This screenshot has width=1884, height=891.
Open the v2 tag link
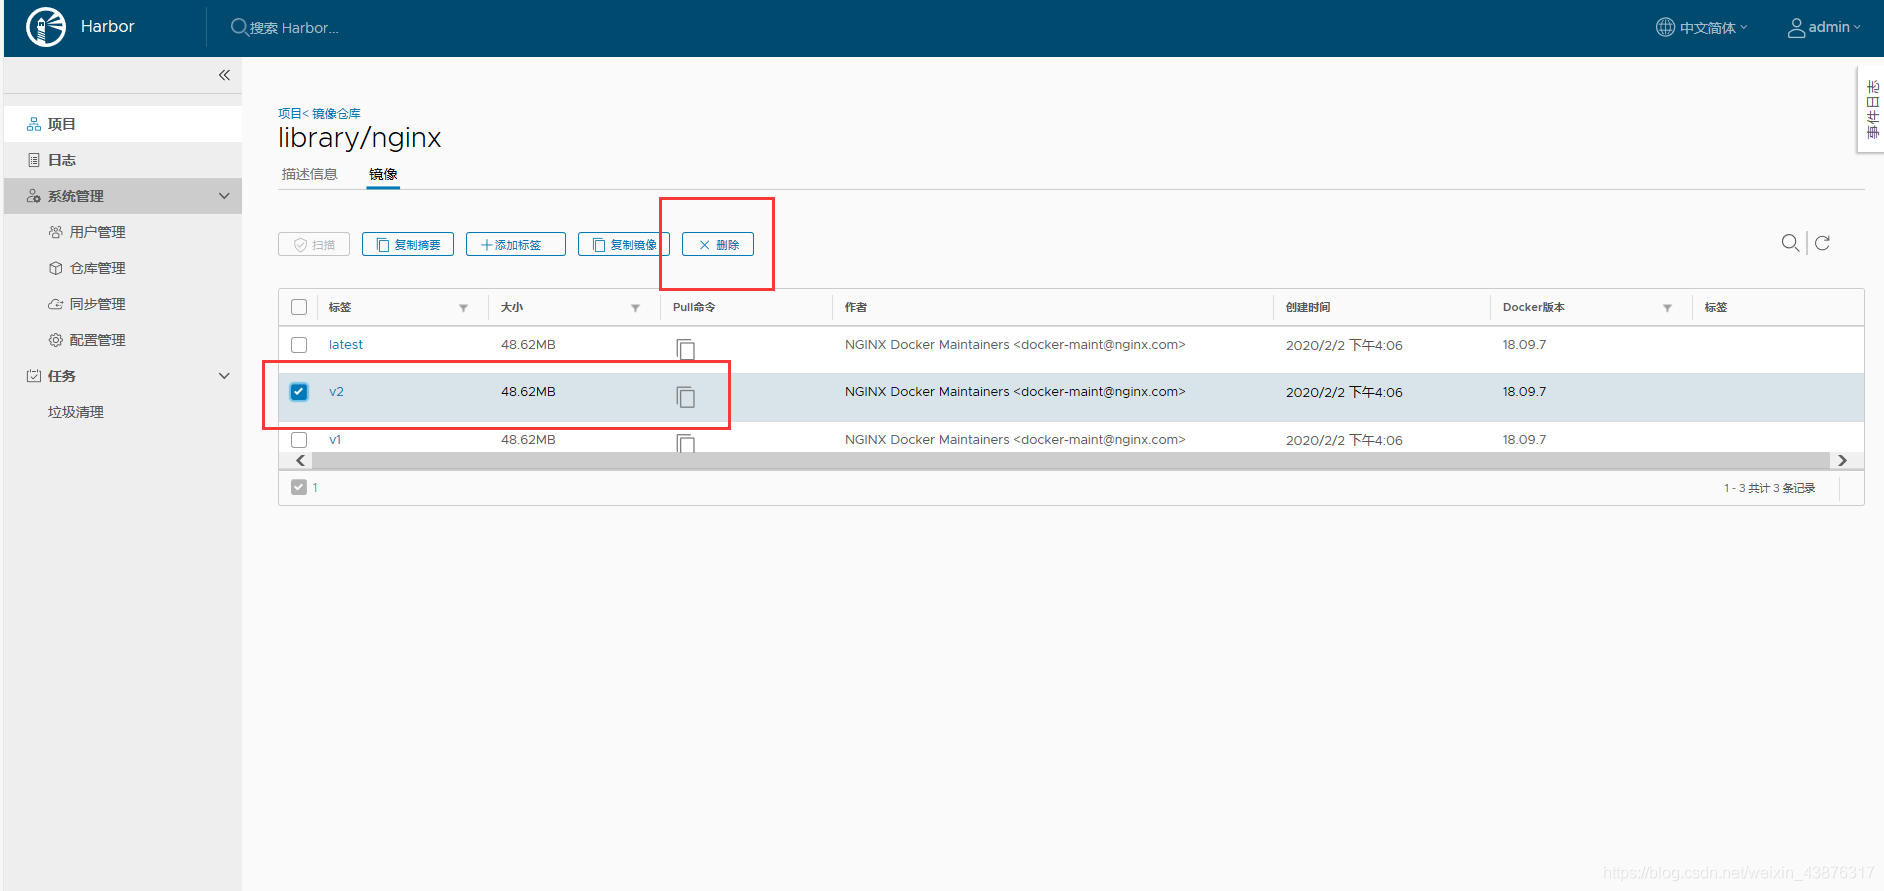coord(336,392)
